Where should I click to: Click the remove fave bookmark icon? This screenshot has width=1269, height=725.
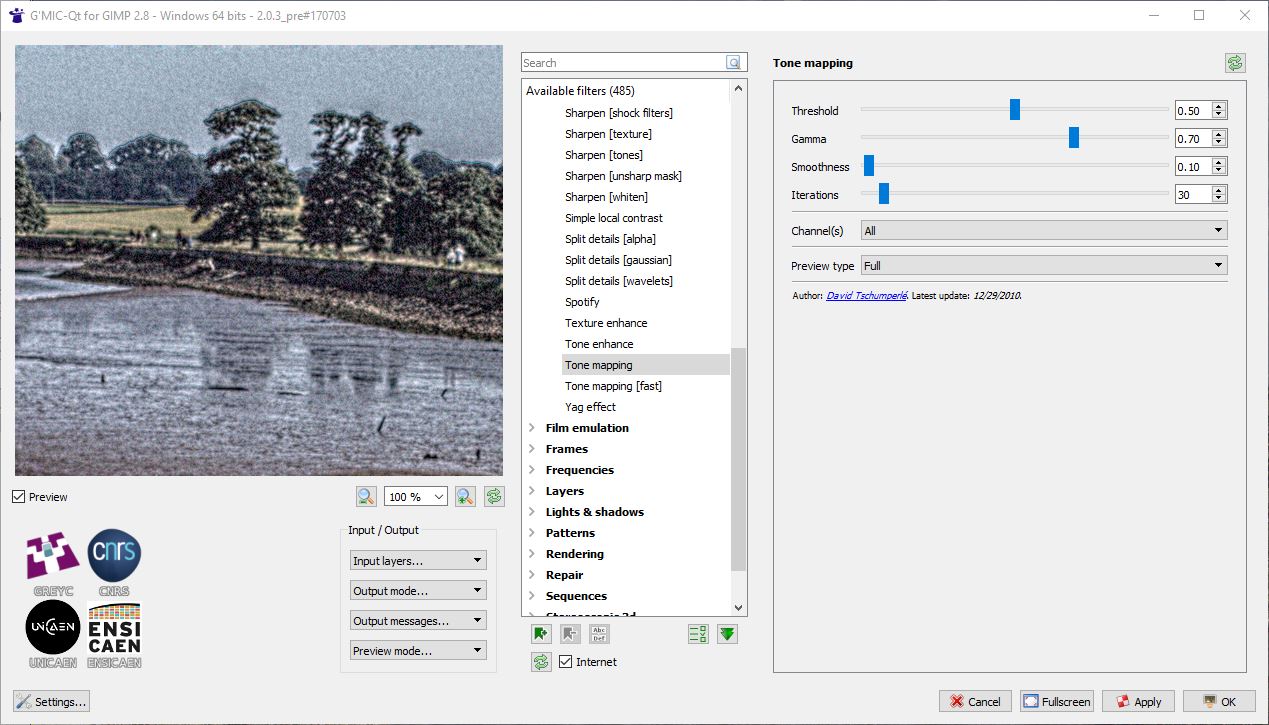tap(570, 633)
